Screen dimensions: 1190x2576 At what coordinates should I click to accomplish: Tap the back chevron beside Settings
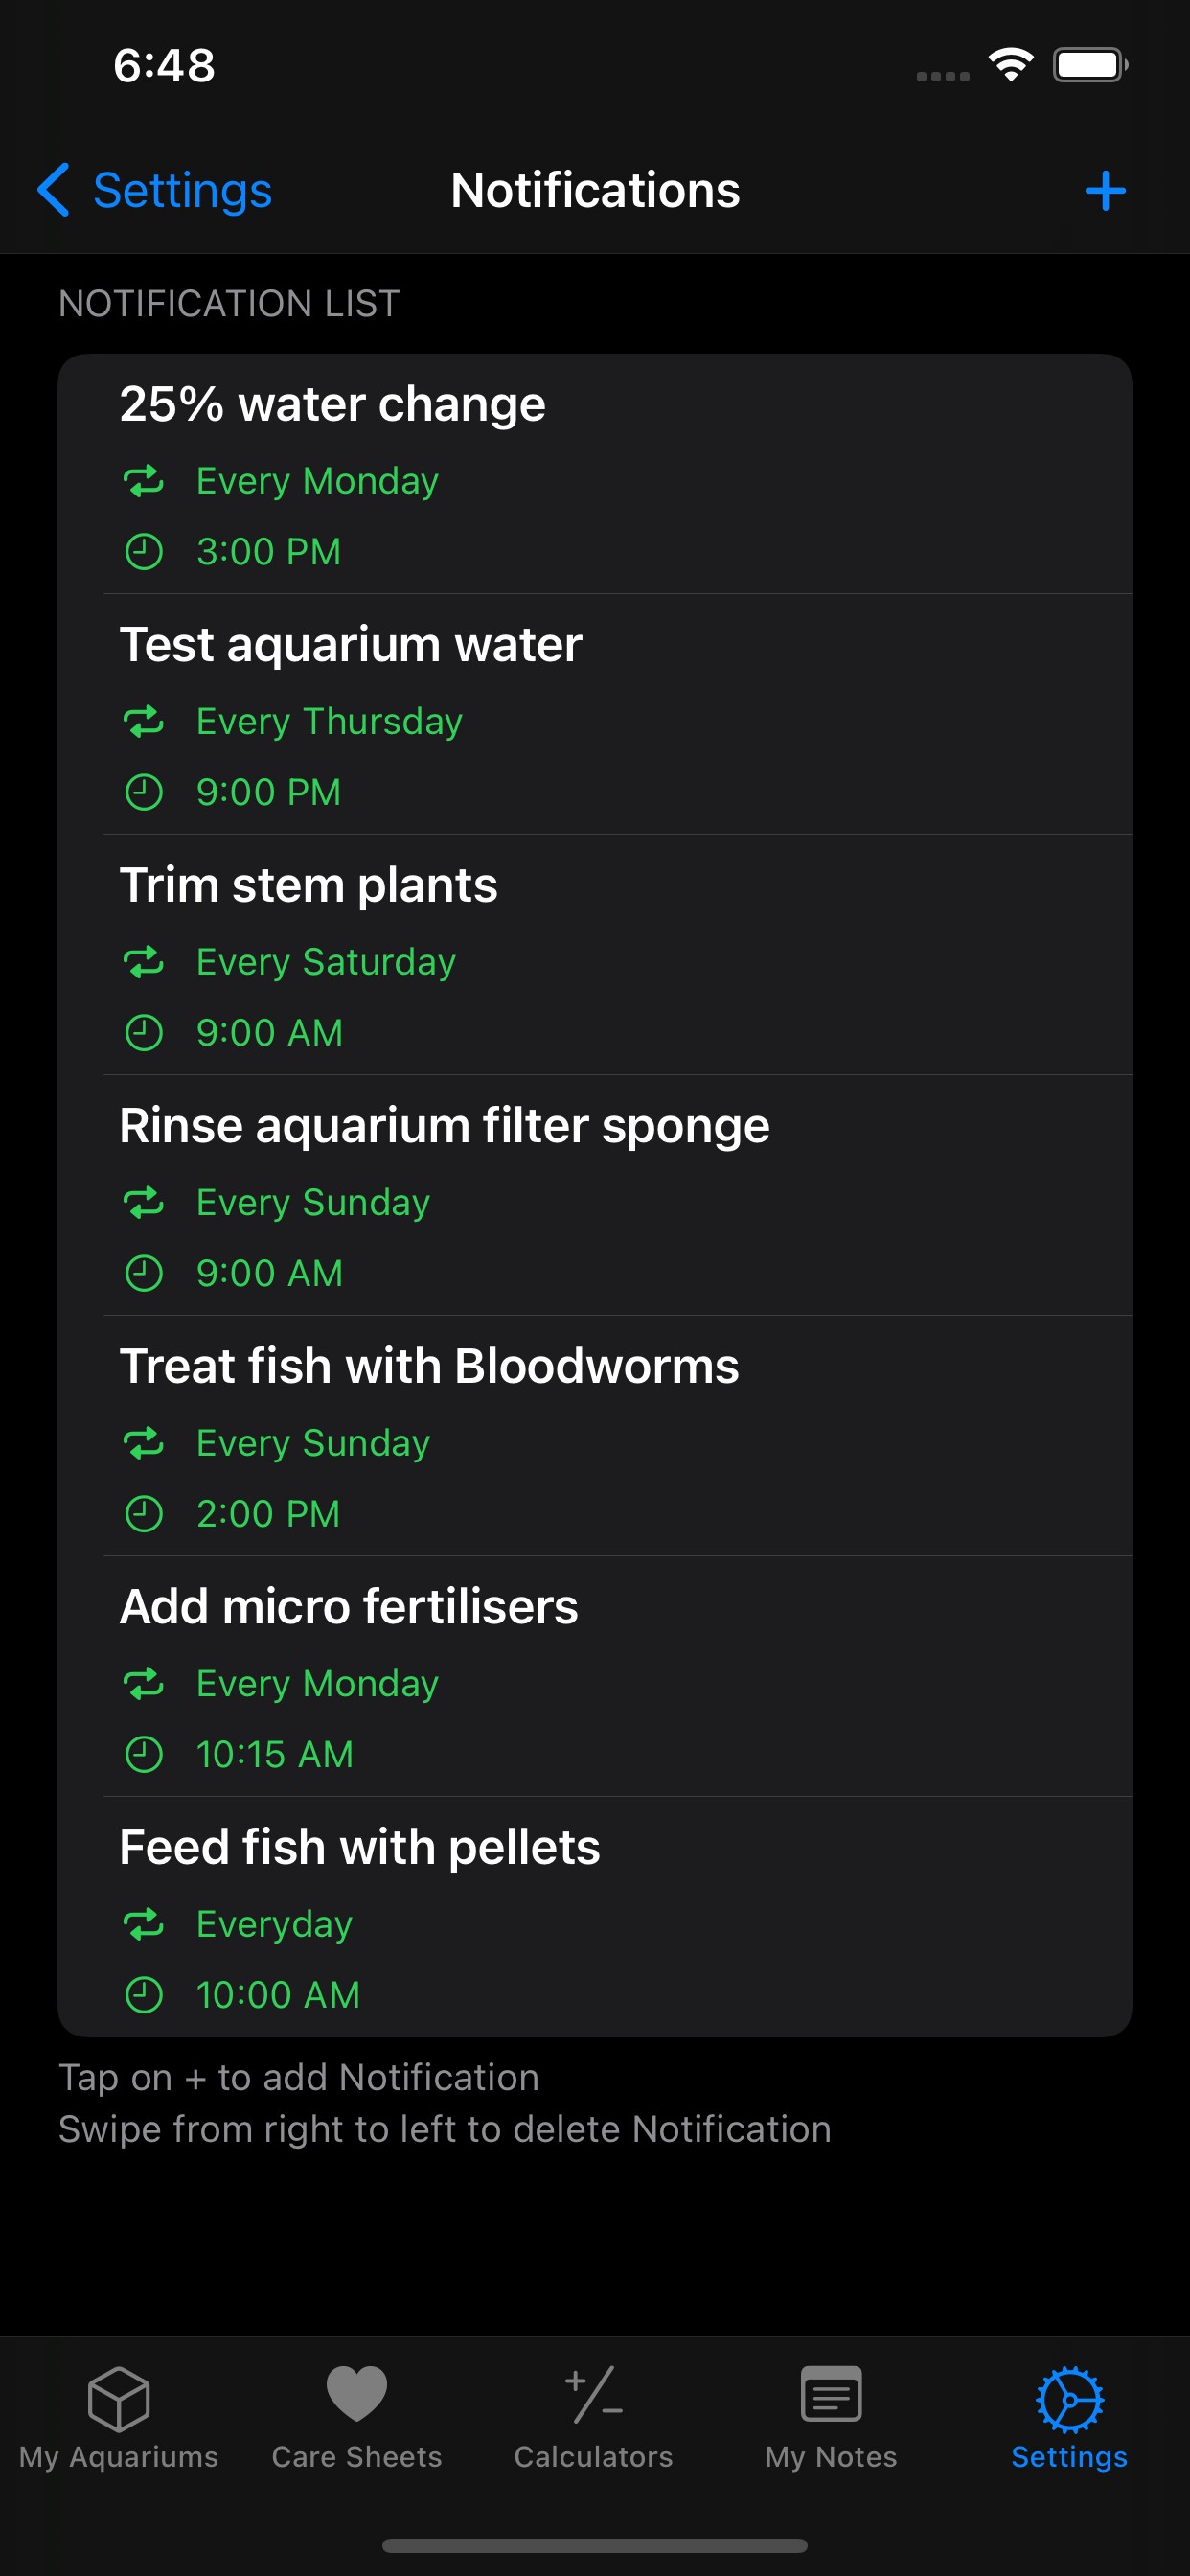54,190
